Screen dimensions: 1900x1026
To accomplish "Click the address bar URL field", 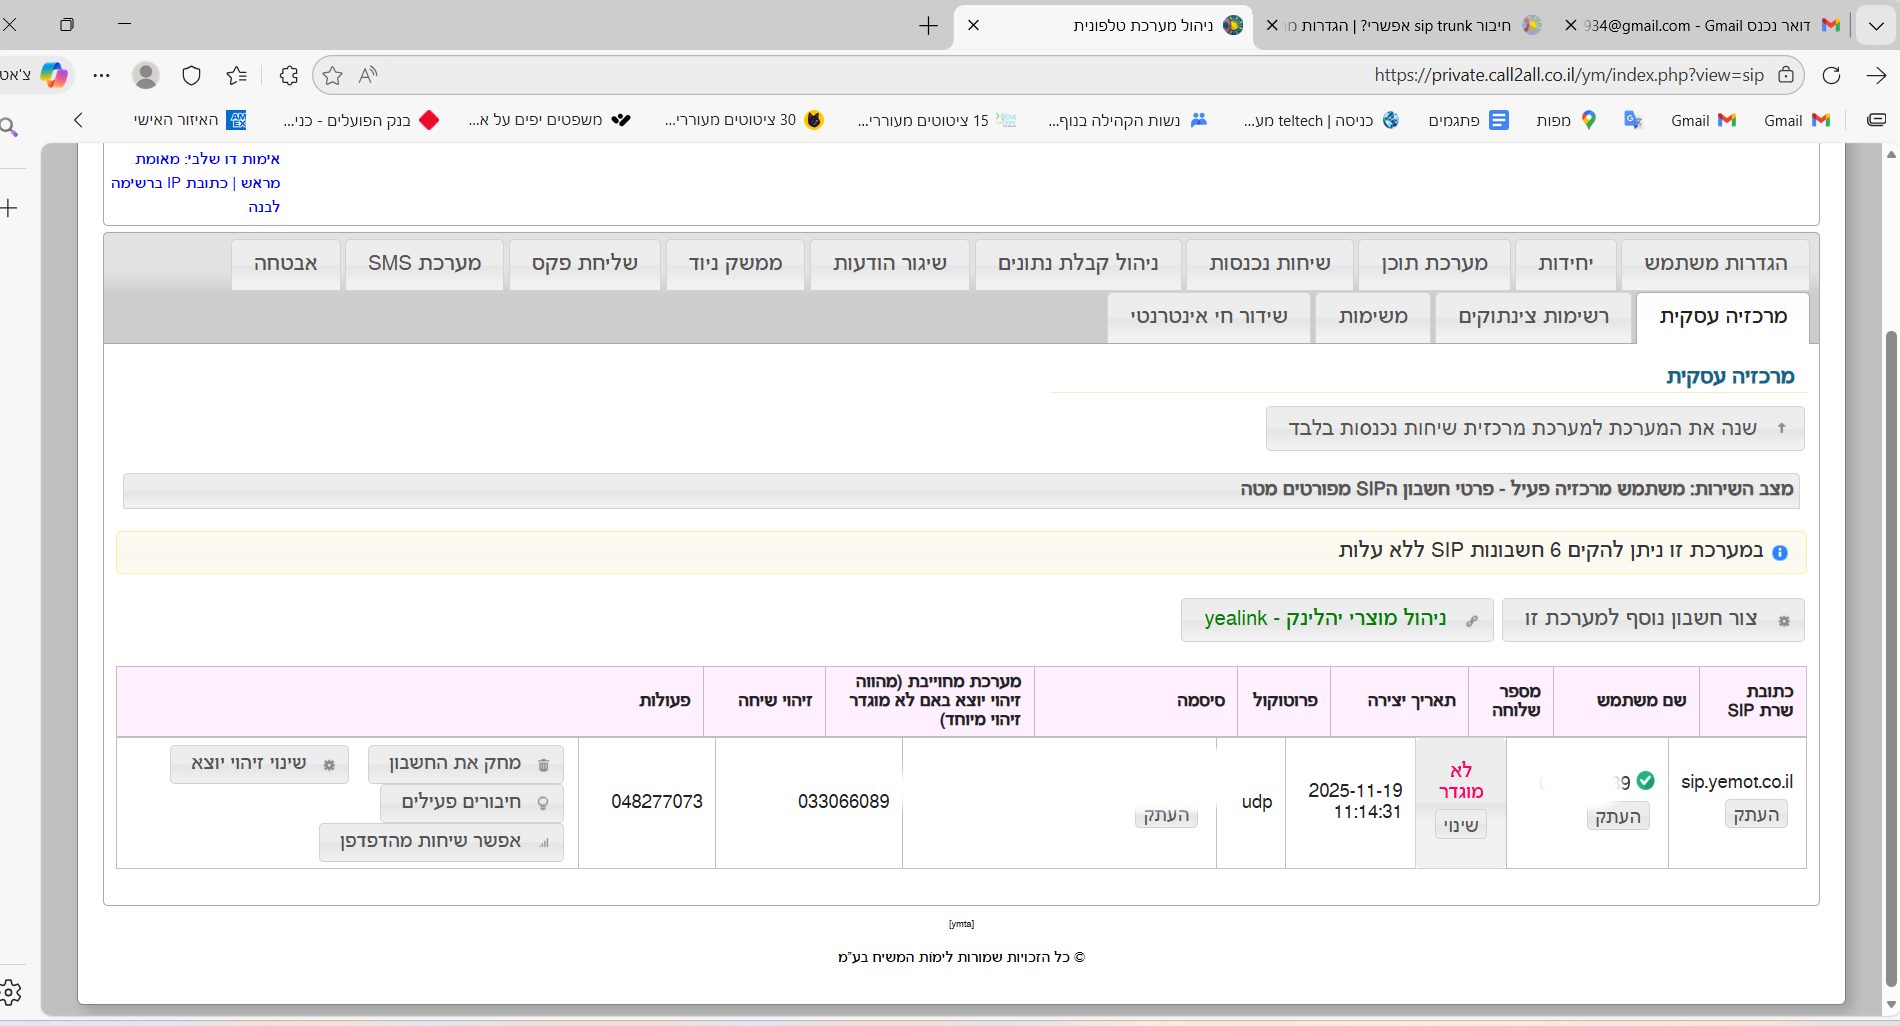I will 1000,75.
